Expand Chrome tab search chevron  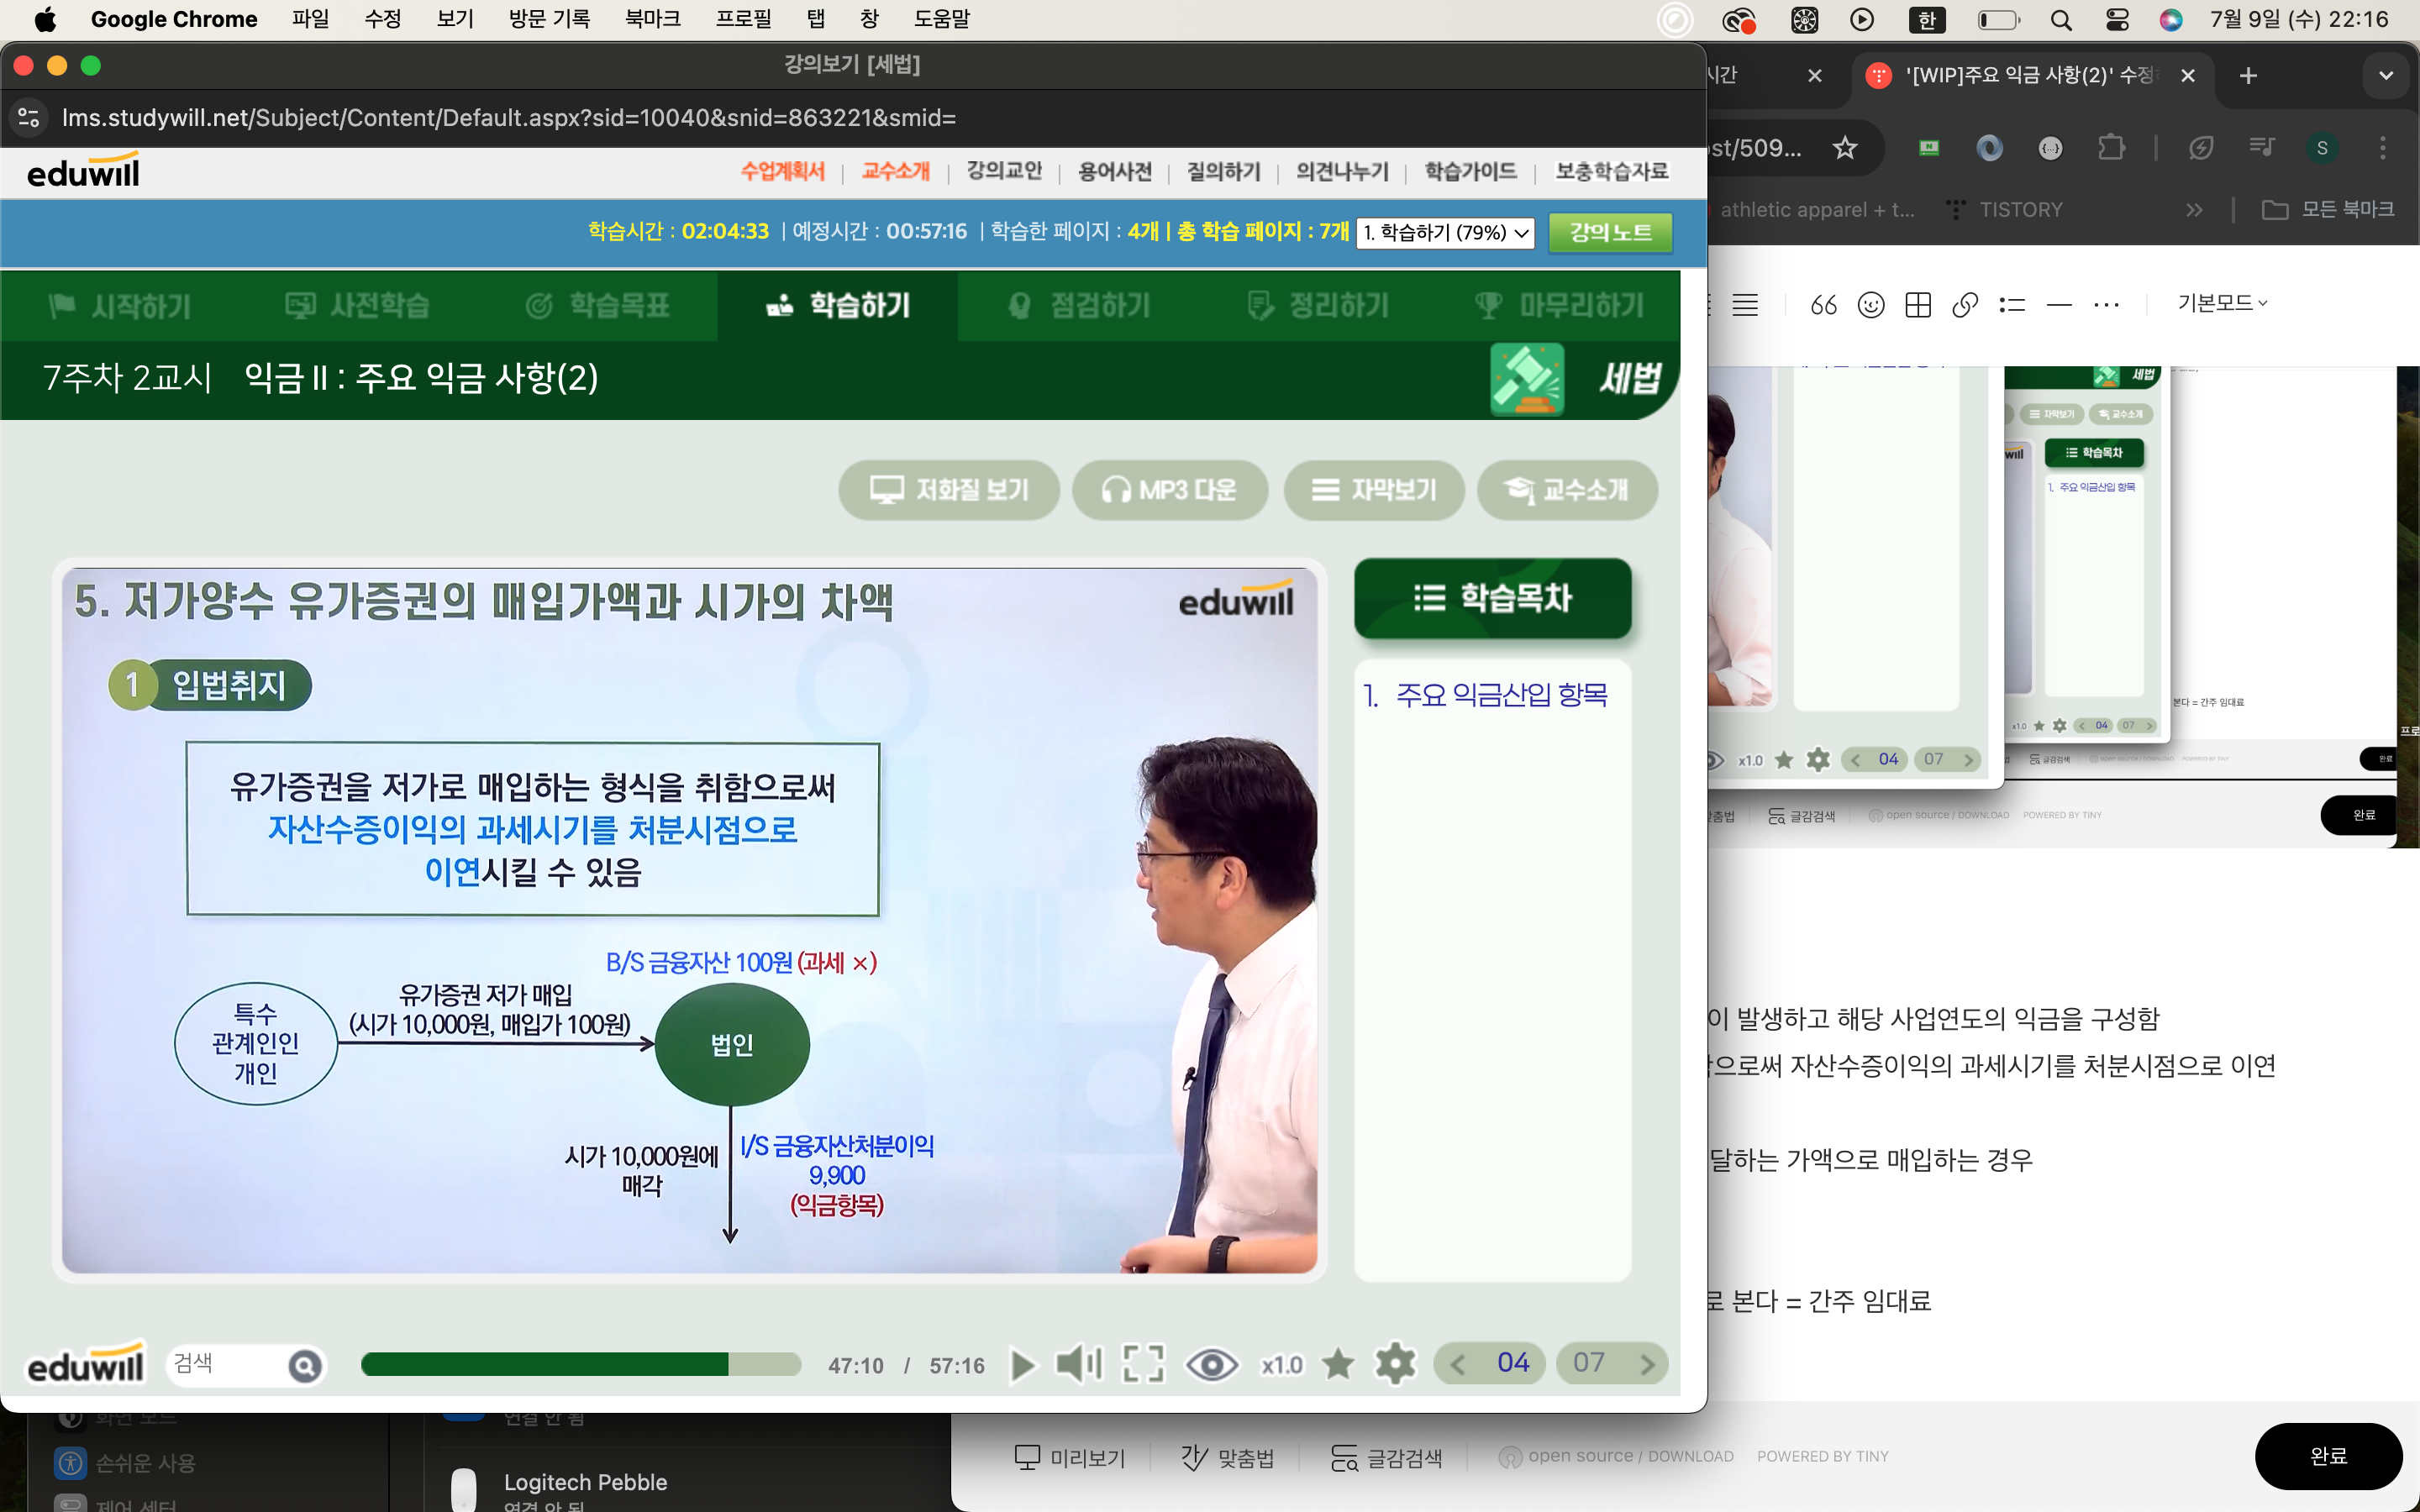tap(2385, 76)
